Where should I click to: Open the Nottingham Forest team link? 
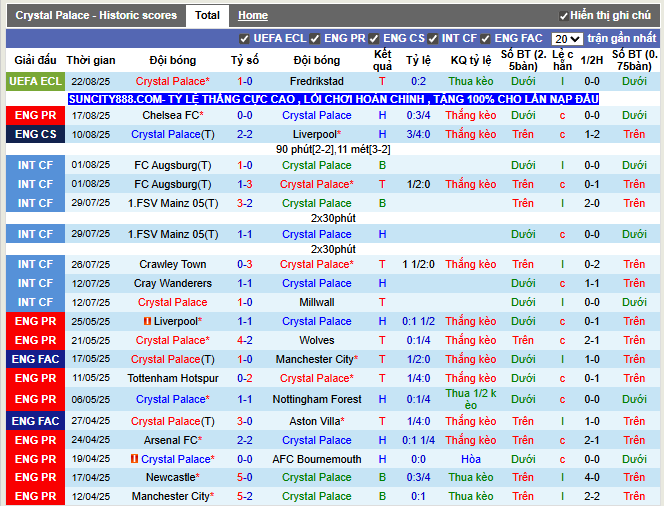[x=317, y=399]
